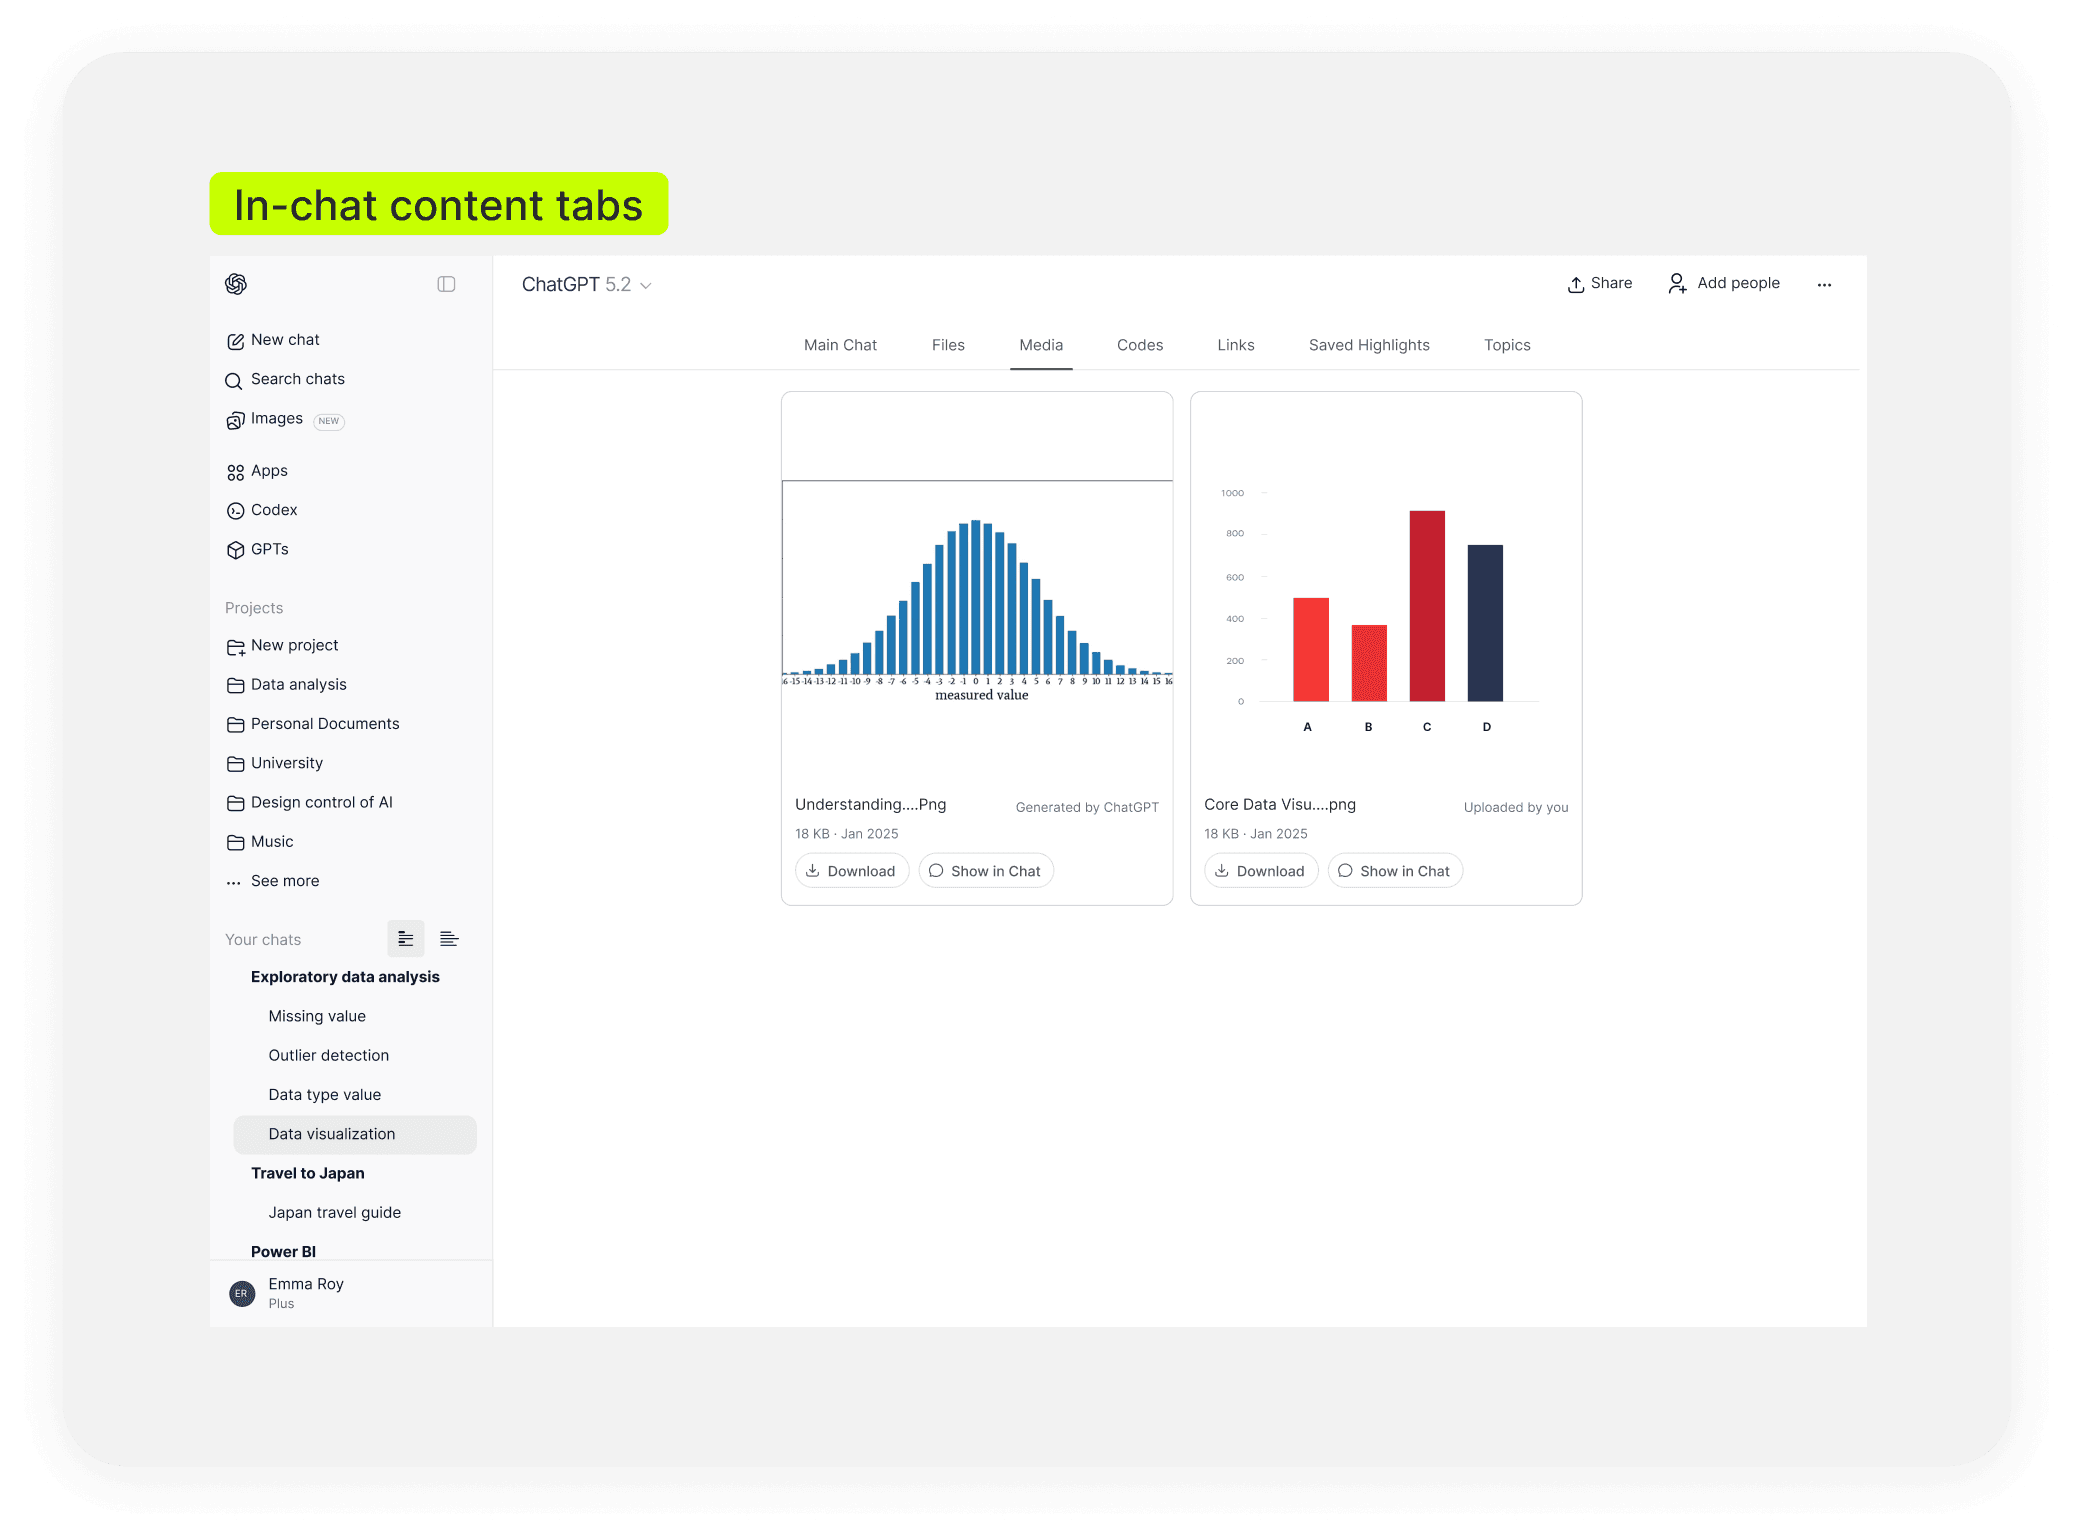Open ChatGPT 5.2 model dropdown
This screenshot has height=1540, width=2074.
(x=586, y=285)
